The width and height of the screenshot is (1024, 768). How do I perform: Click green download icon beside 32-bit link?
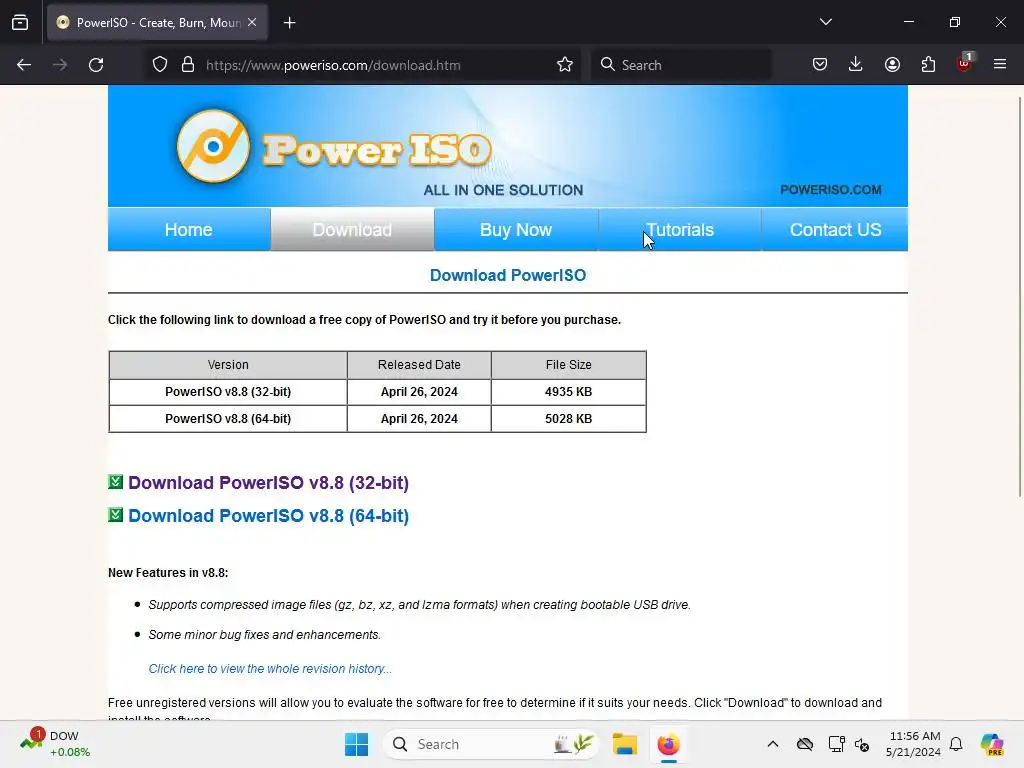click(116, 482)
